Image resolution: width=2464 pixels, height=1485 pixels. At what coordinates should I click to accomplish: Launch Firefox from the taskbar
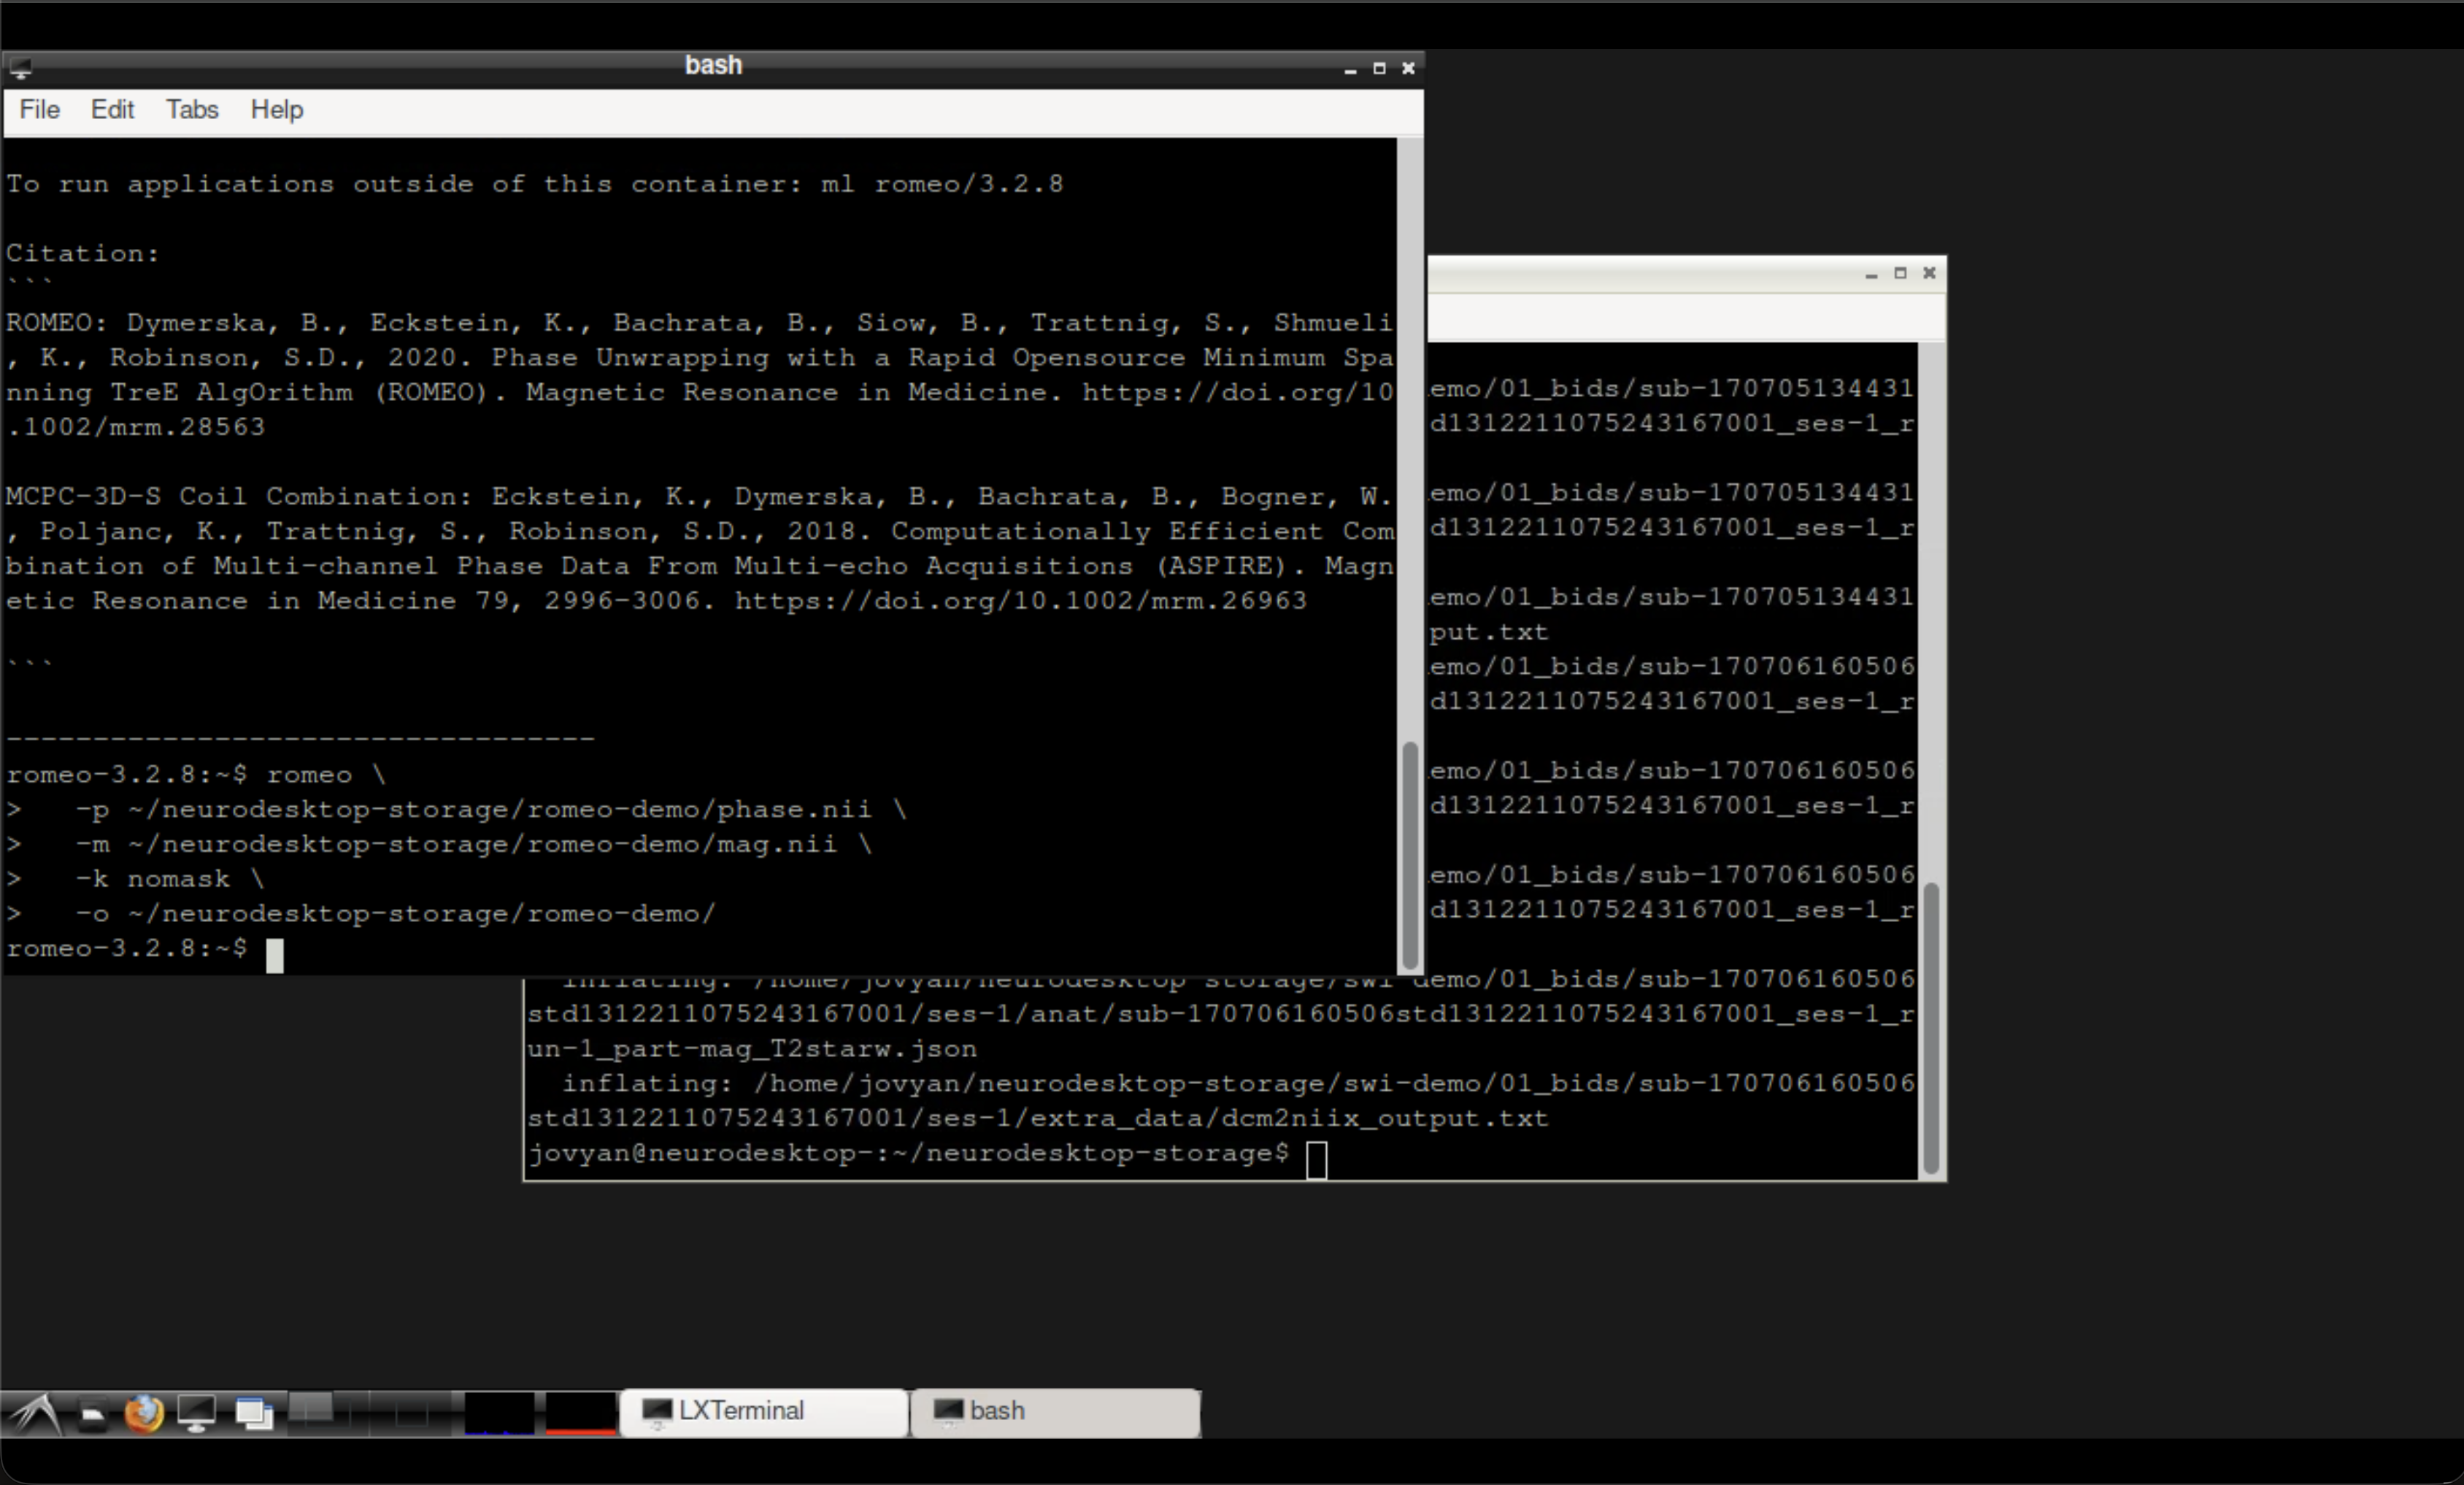144,1413
